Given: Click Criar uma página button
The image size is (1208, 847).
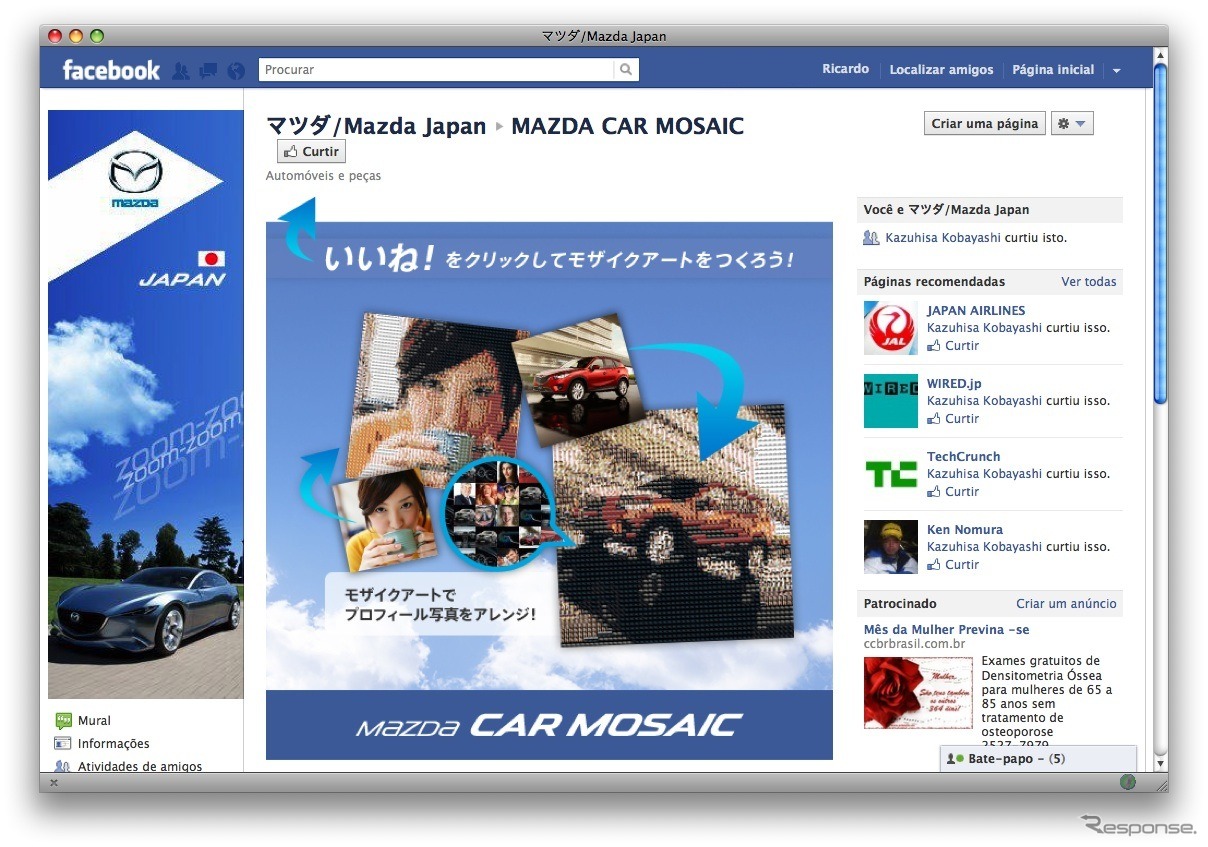Looking at the screenshot, I should 985,124.
